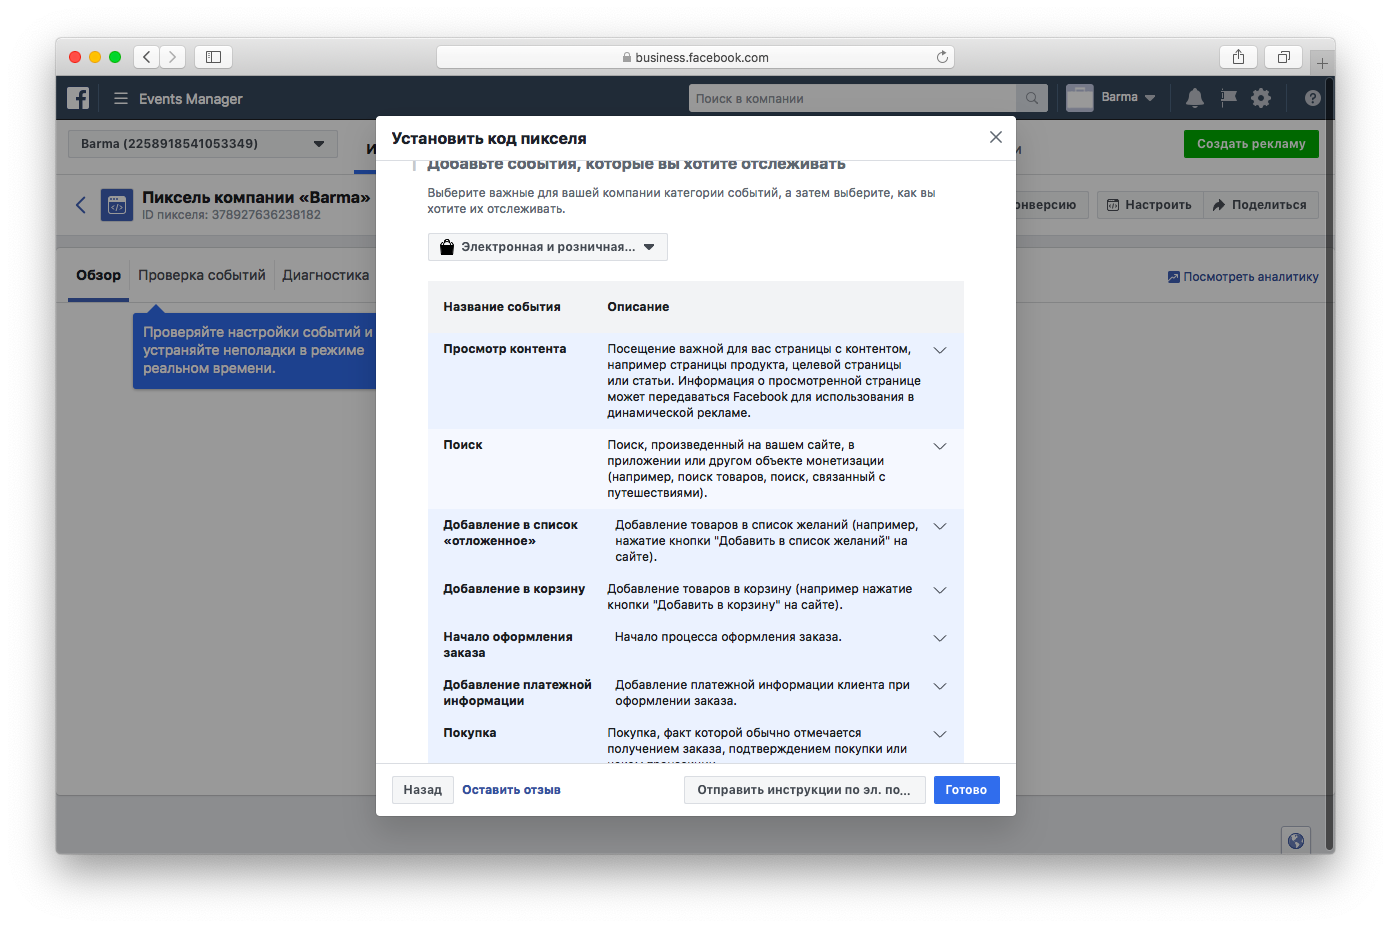Viewport: 1391px width, 928px height.
Task: Click the green Создать рекламу button
Action: point(1251,144)
